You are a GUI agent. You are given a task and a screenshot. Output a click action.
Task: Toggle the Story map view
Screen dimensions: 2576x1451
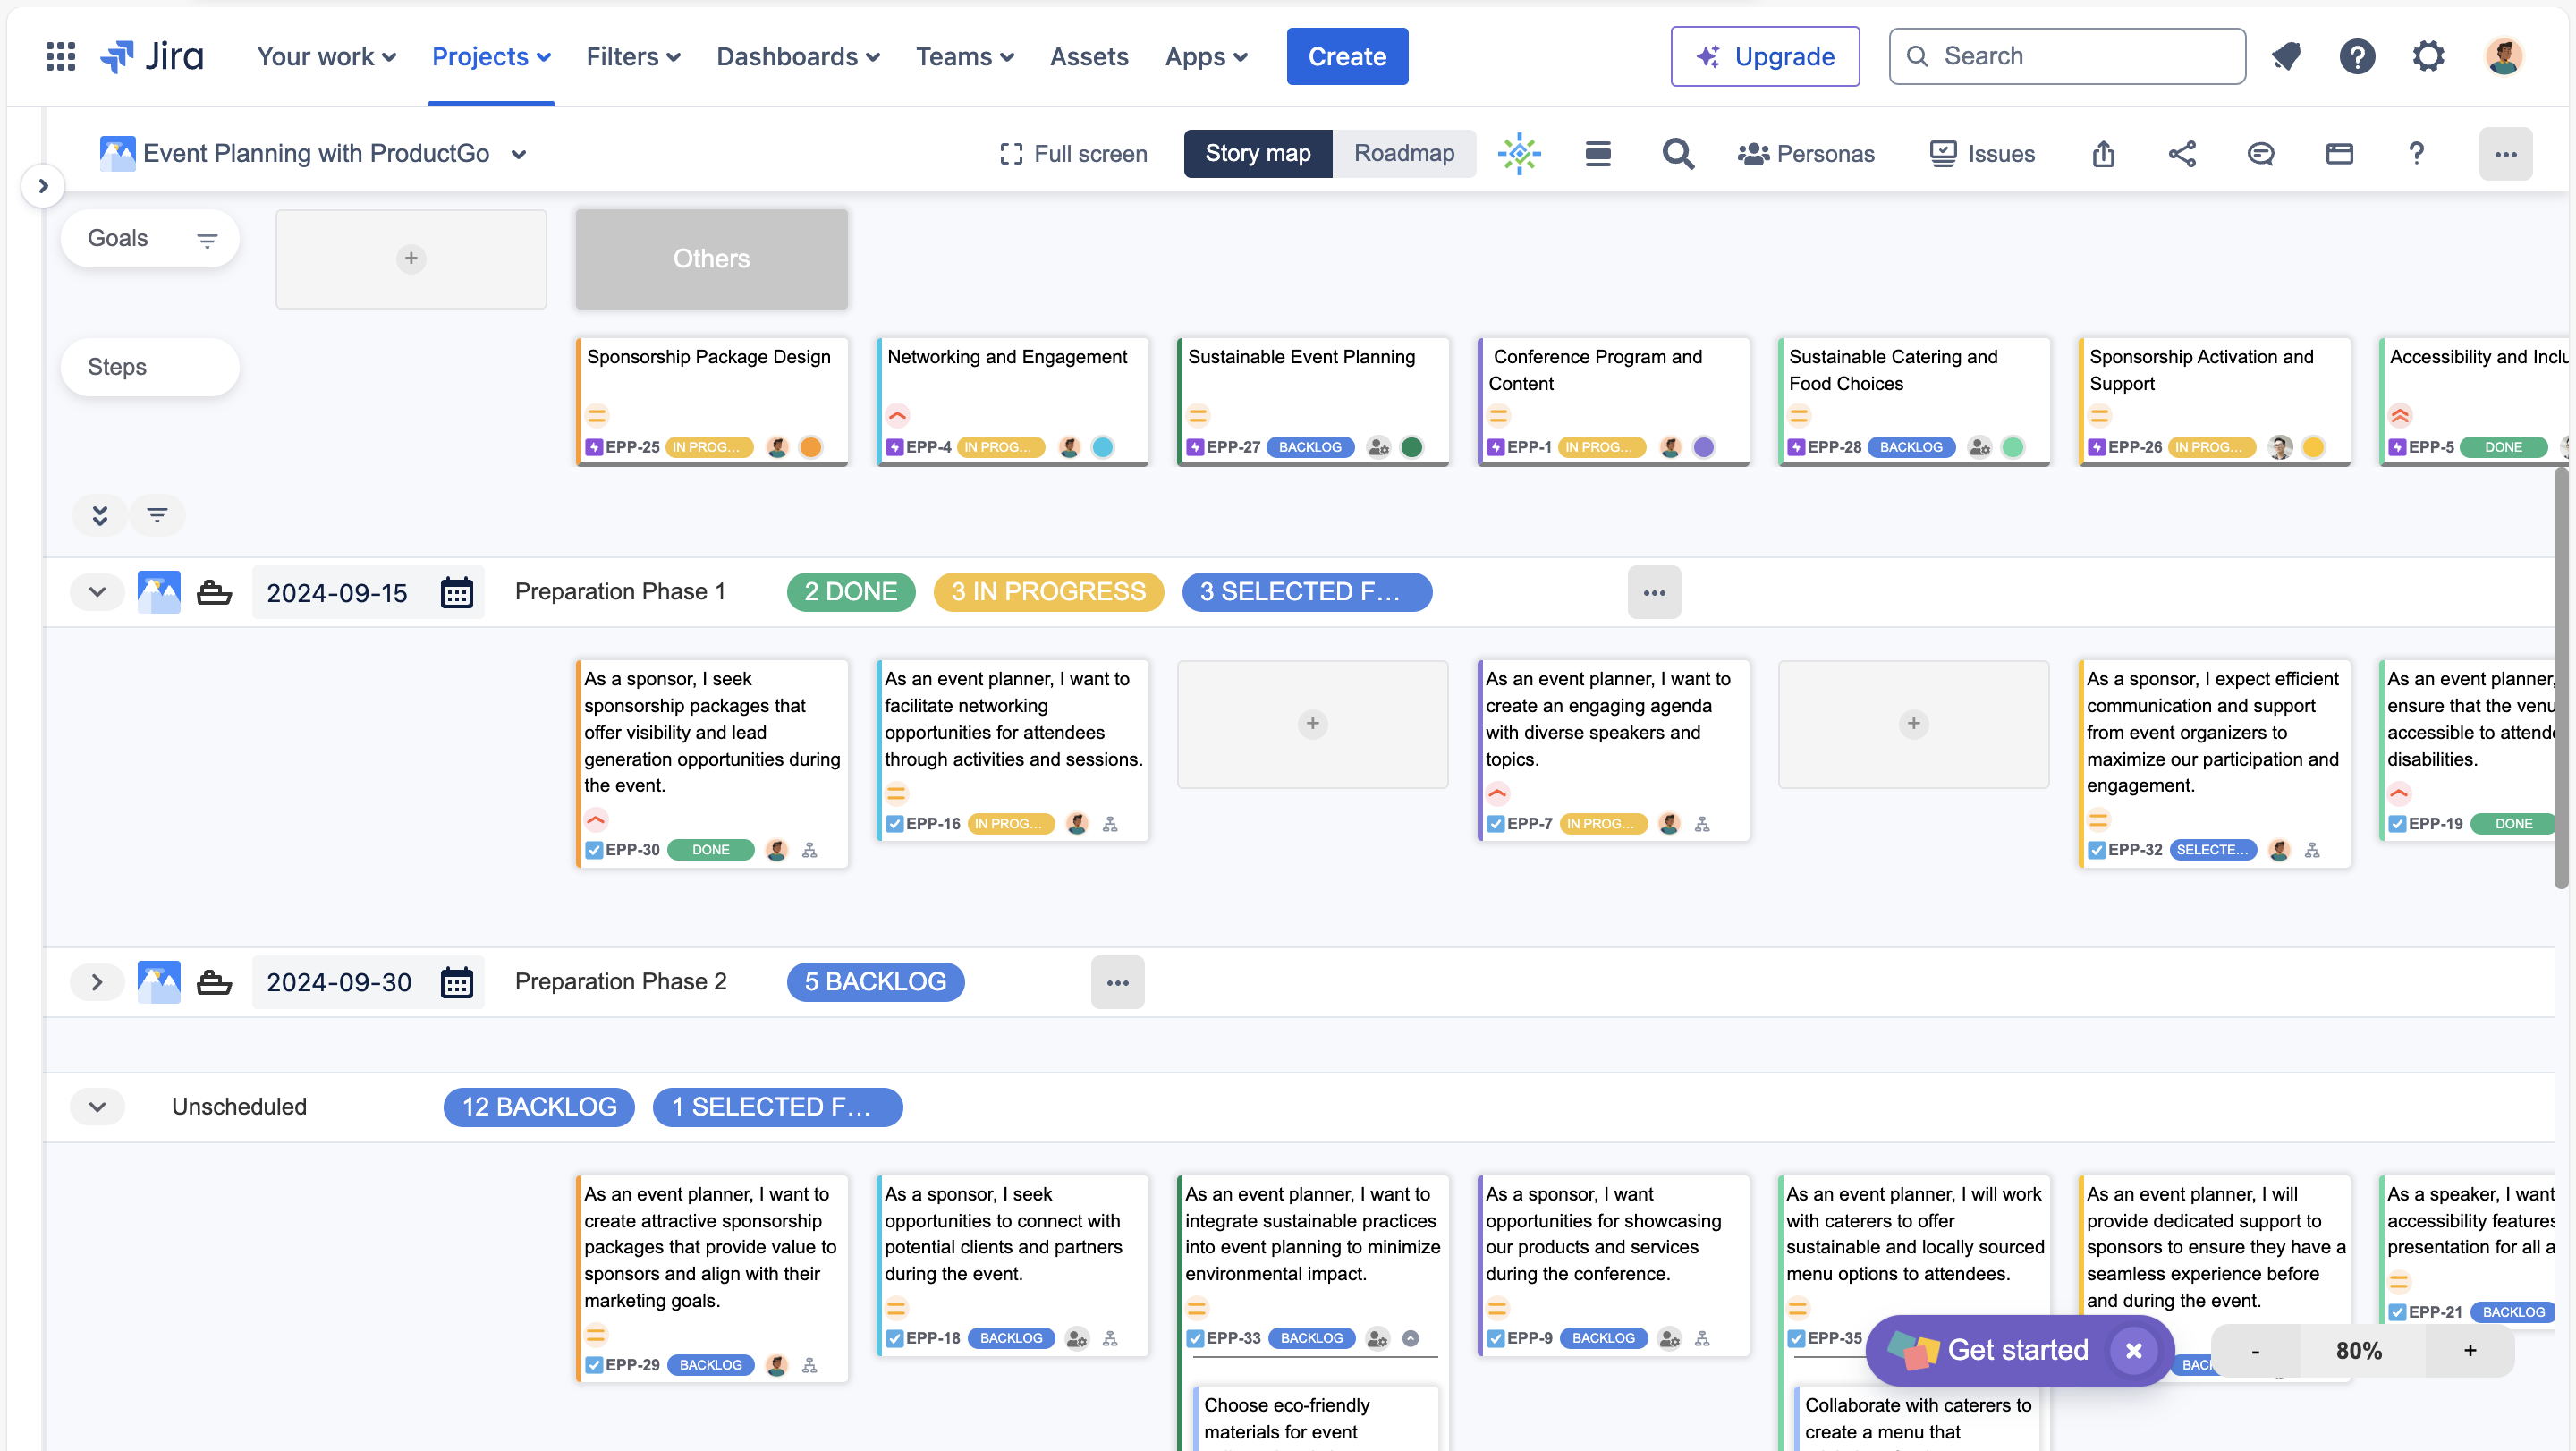(1257, 153)
